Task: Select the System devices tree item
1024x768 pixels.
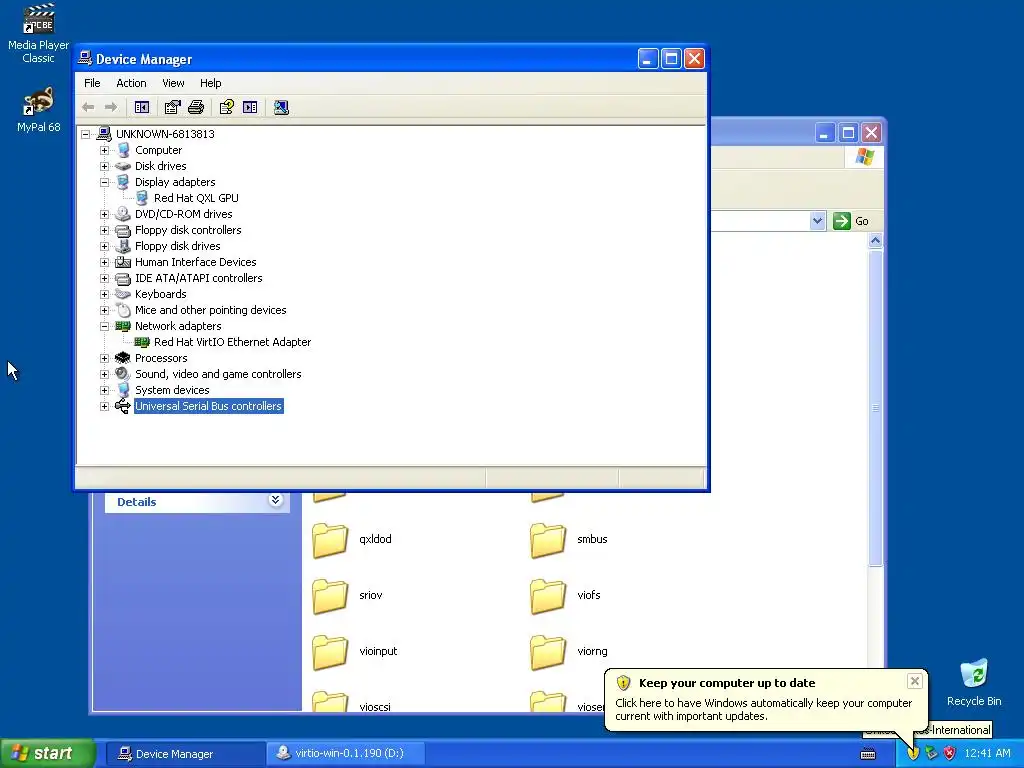Action: click(x=172, y=391)
